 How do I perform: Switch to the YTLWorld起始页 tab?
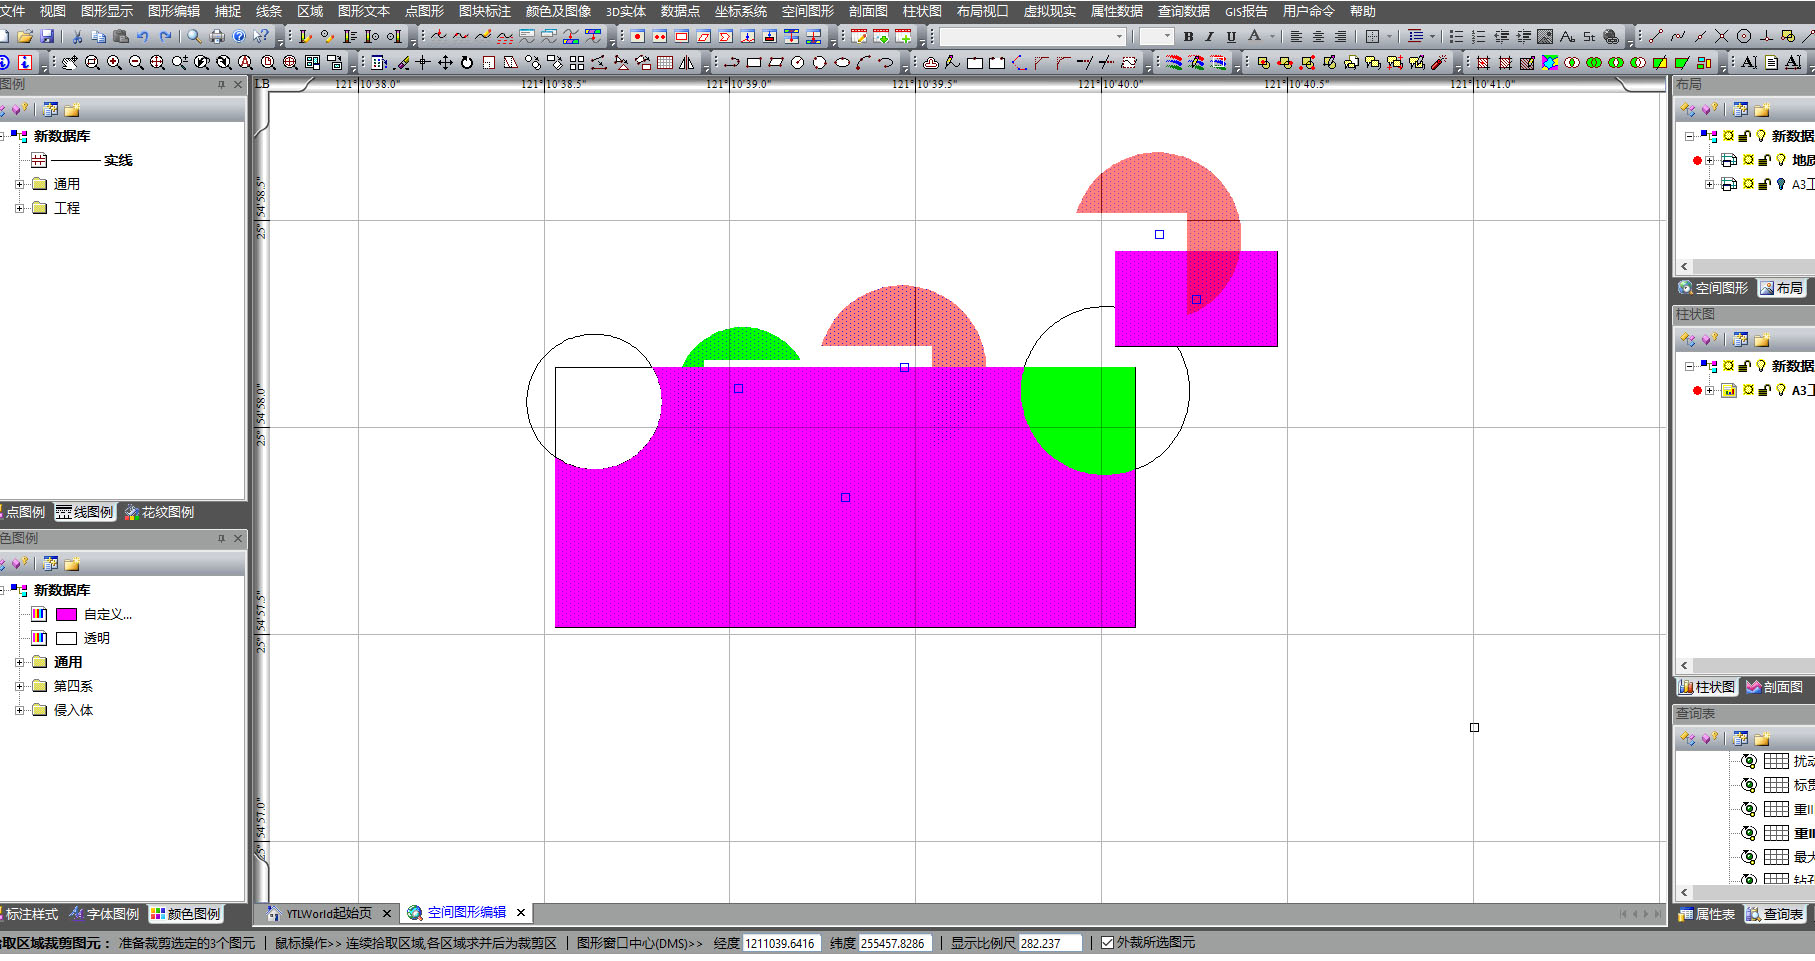coord(329,913)
